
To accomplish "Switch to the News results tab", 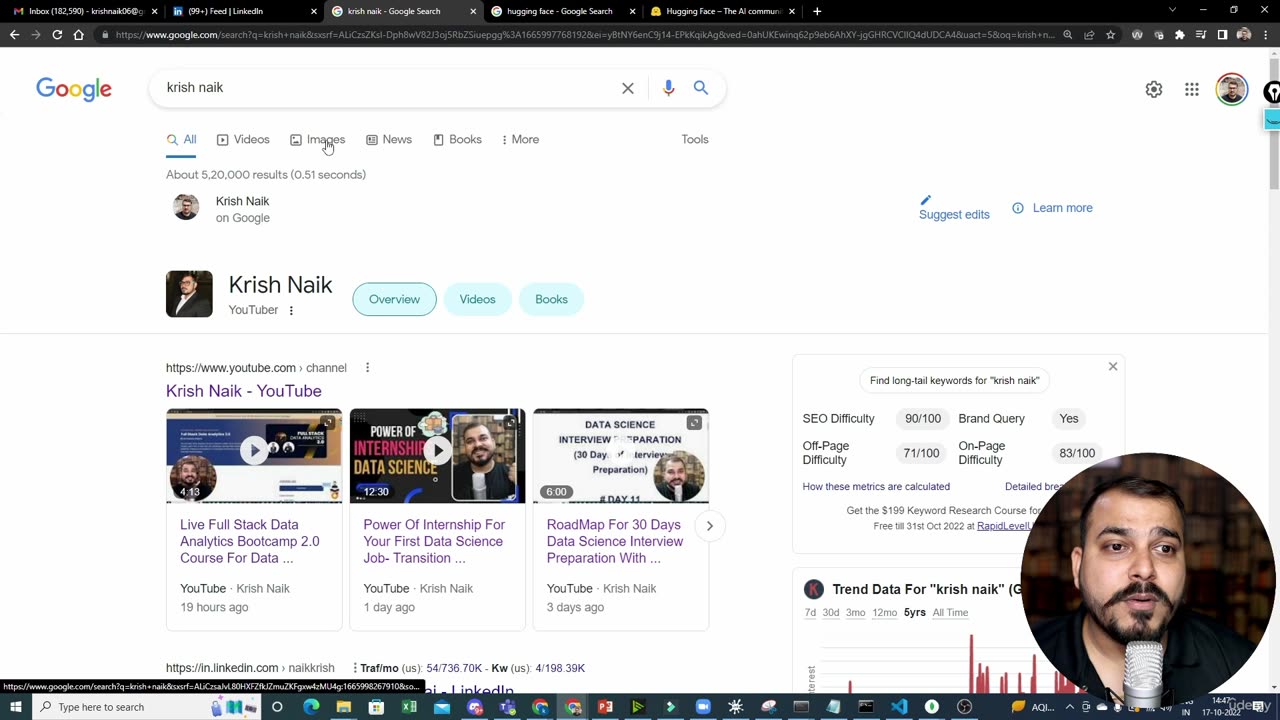I will [x=389, y=140].
